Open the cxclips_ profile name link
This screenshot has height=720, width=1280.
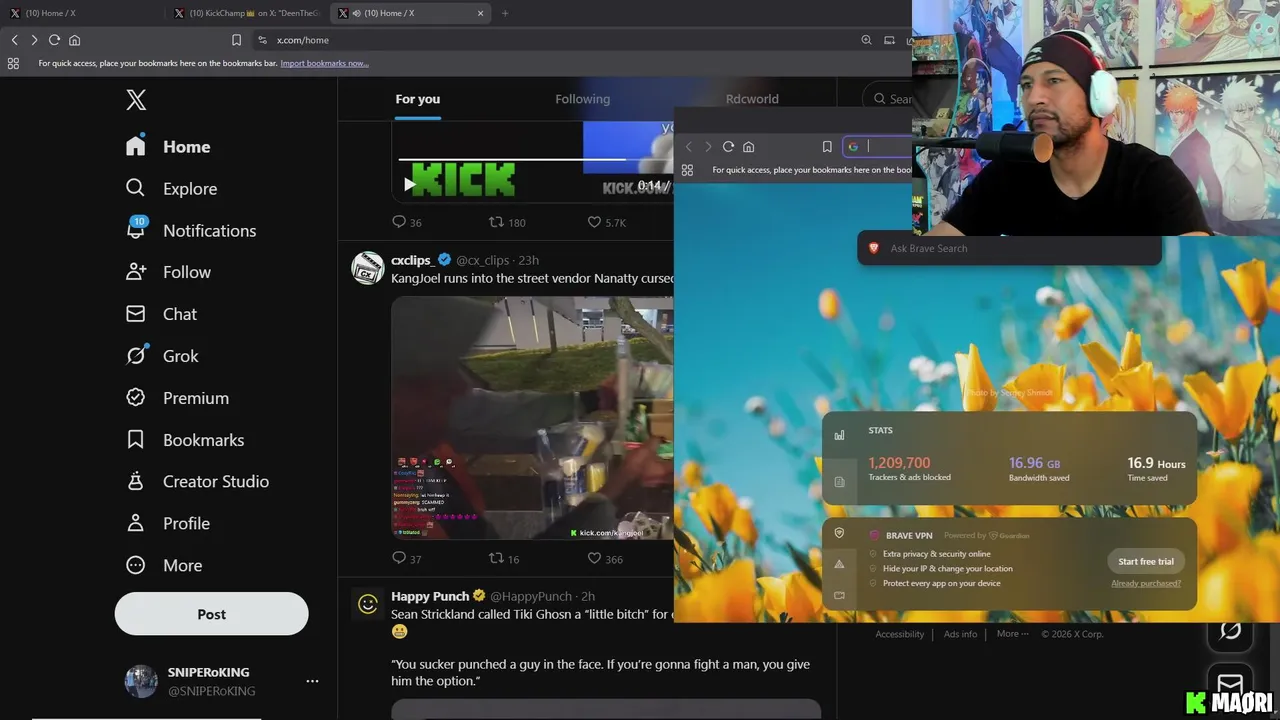(411, 260)
